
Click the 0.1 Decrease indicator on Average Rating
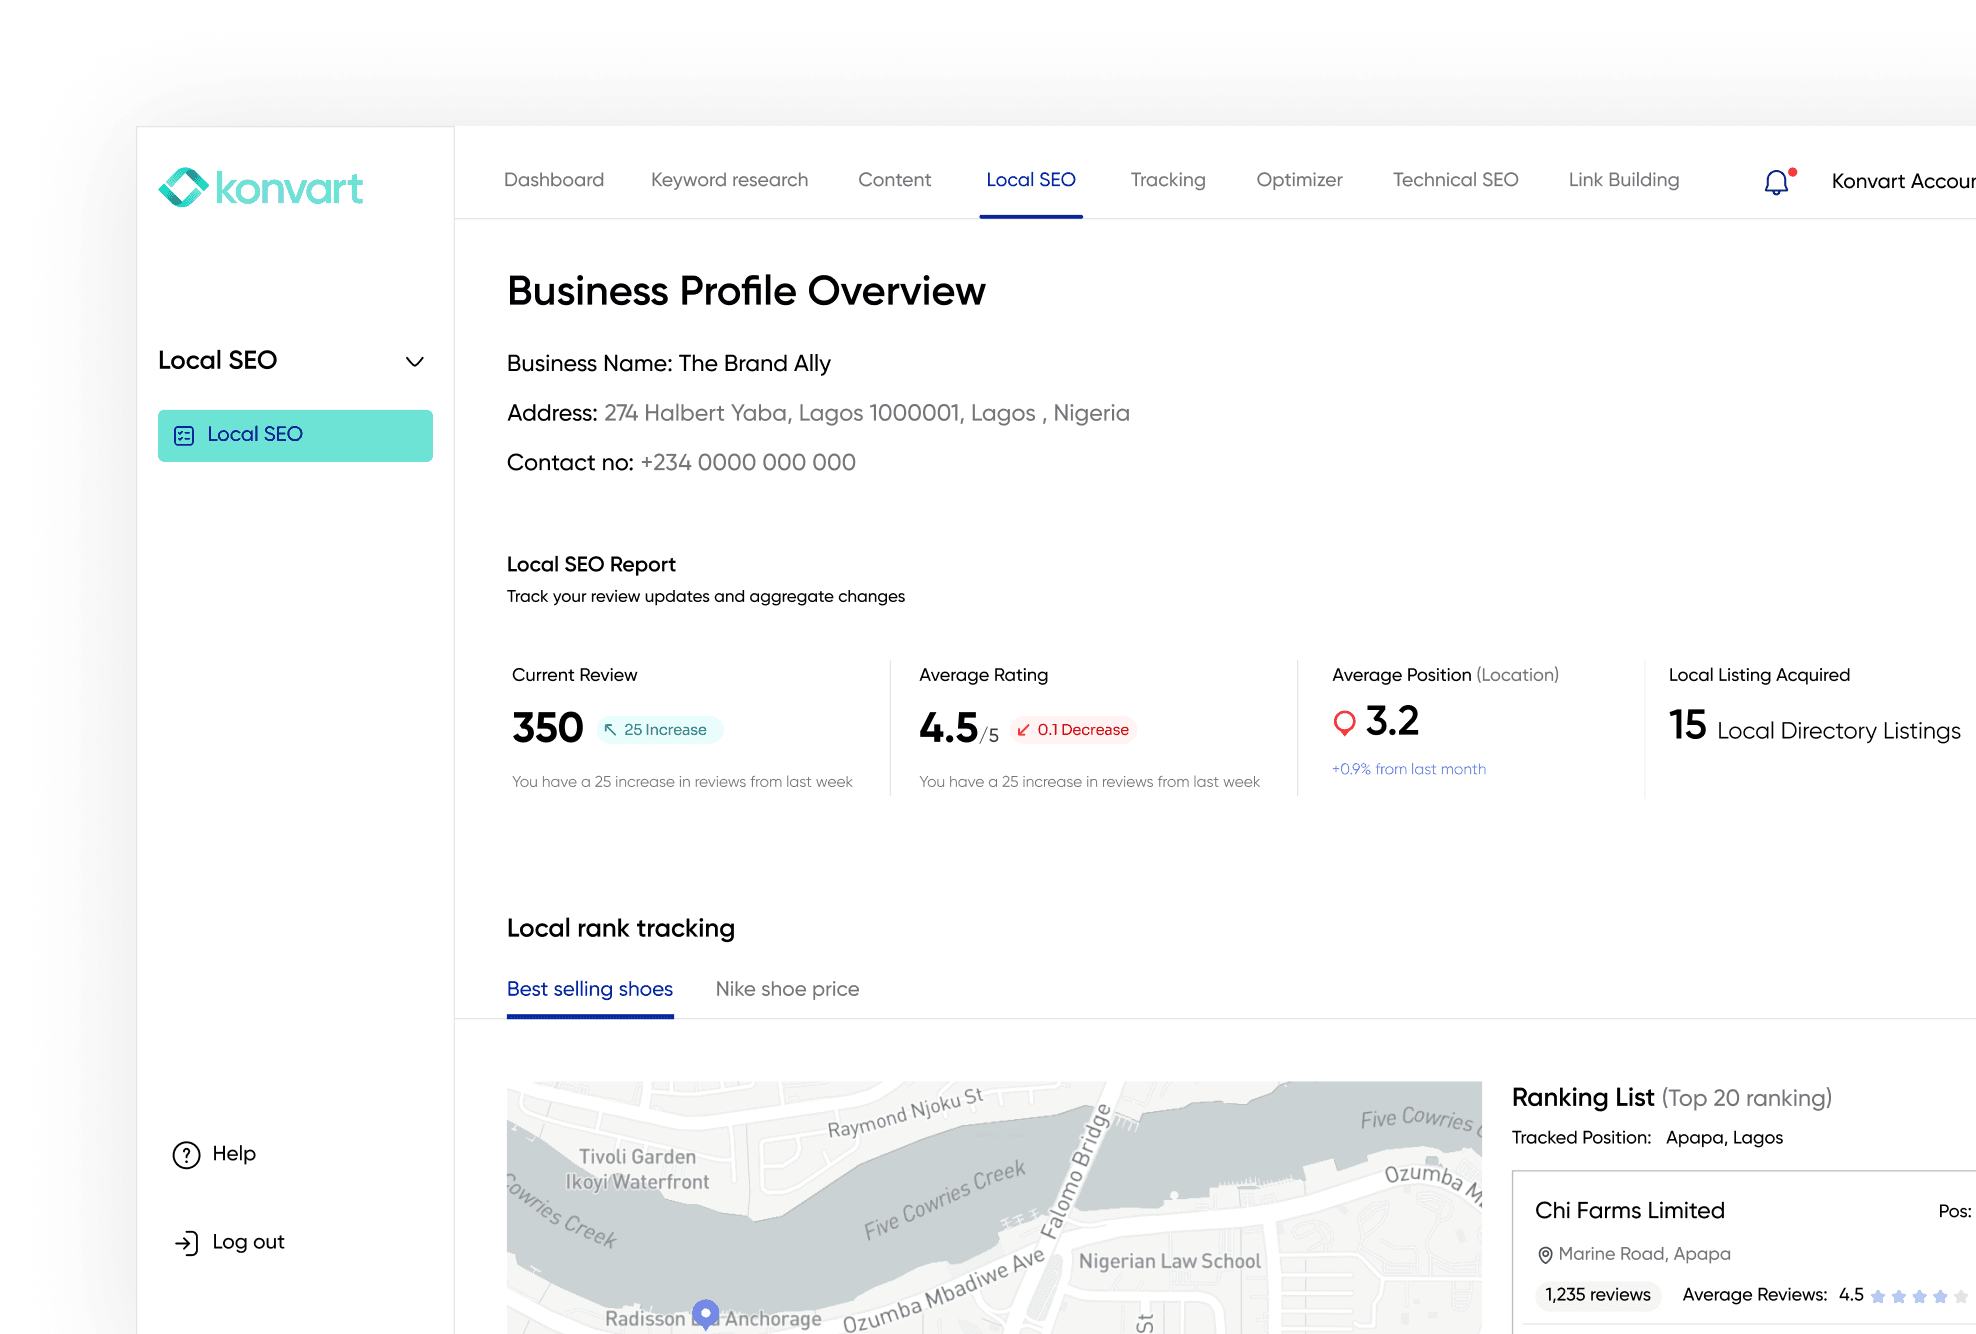[1073, 729]
